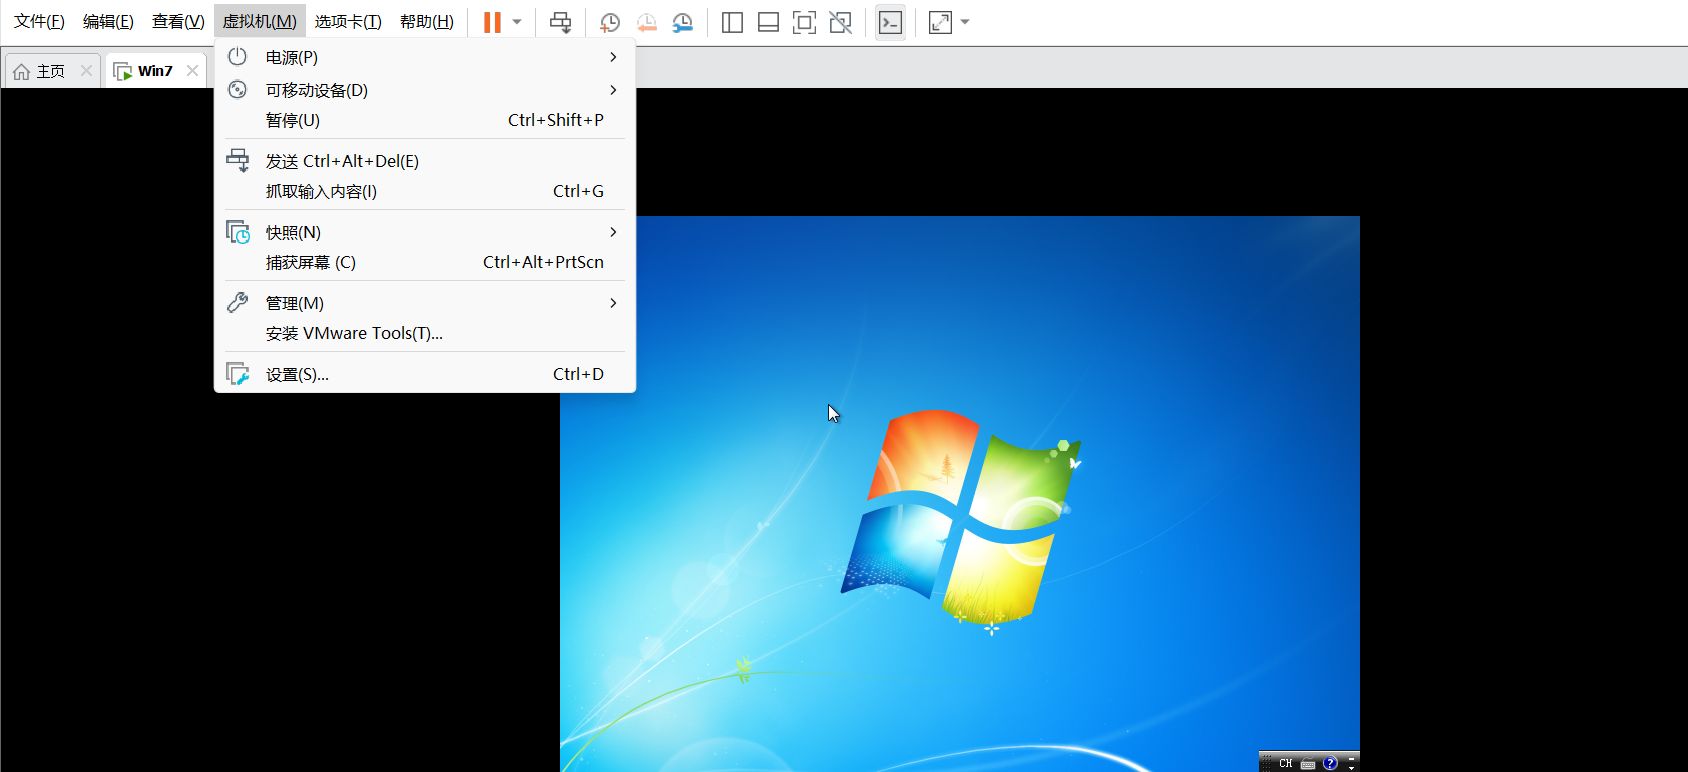Click the submenu arrow on 电源(P) row
The height and width of the screenshot is (772, 1688).
(x=613, y=57)
